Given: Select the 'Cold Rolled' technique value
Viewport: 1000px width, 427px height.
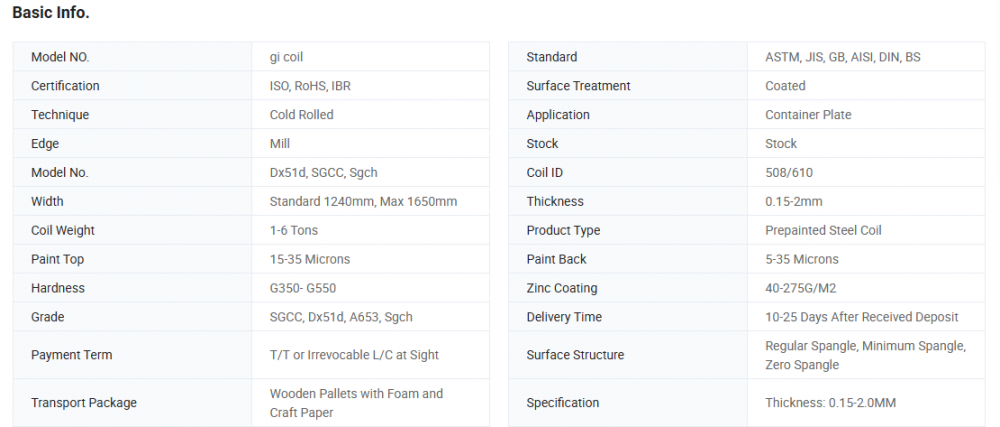Looking at the screenshot, I should (301, 115).
